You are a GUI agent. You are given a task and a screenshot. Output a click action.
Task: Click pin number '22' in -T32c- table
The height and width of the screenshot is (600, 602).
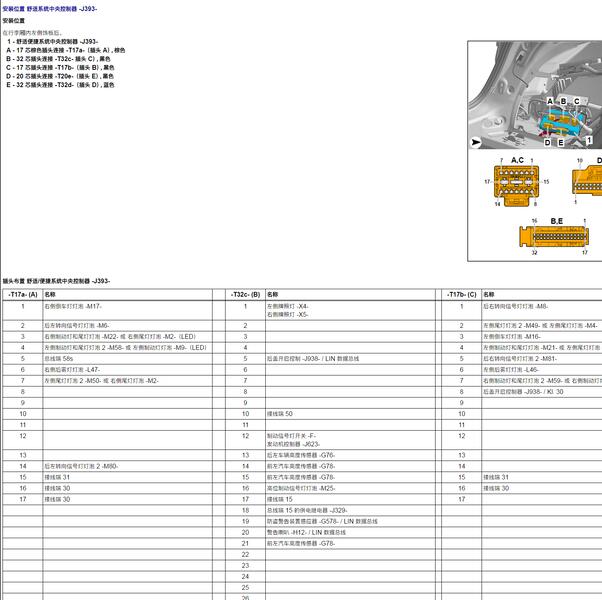click(245, 555)
